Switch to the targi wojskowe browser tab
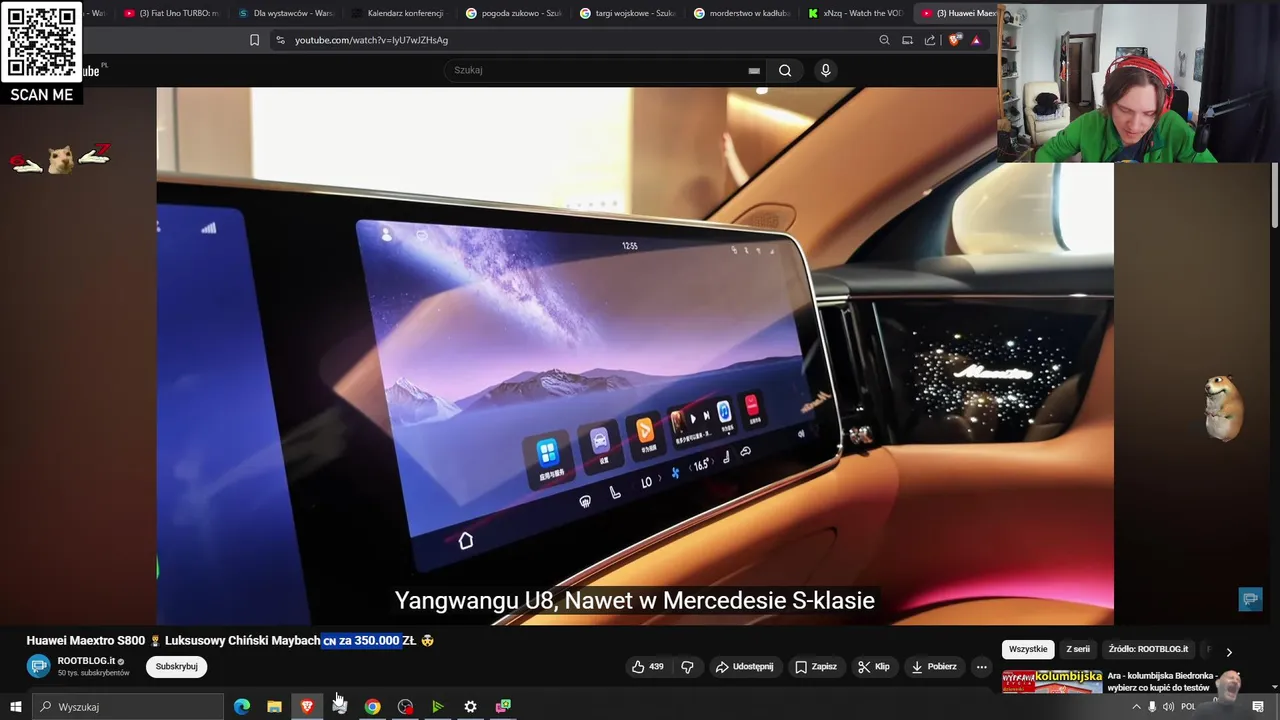The image size is (1280, 720). (x=627, y=13)
